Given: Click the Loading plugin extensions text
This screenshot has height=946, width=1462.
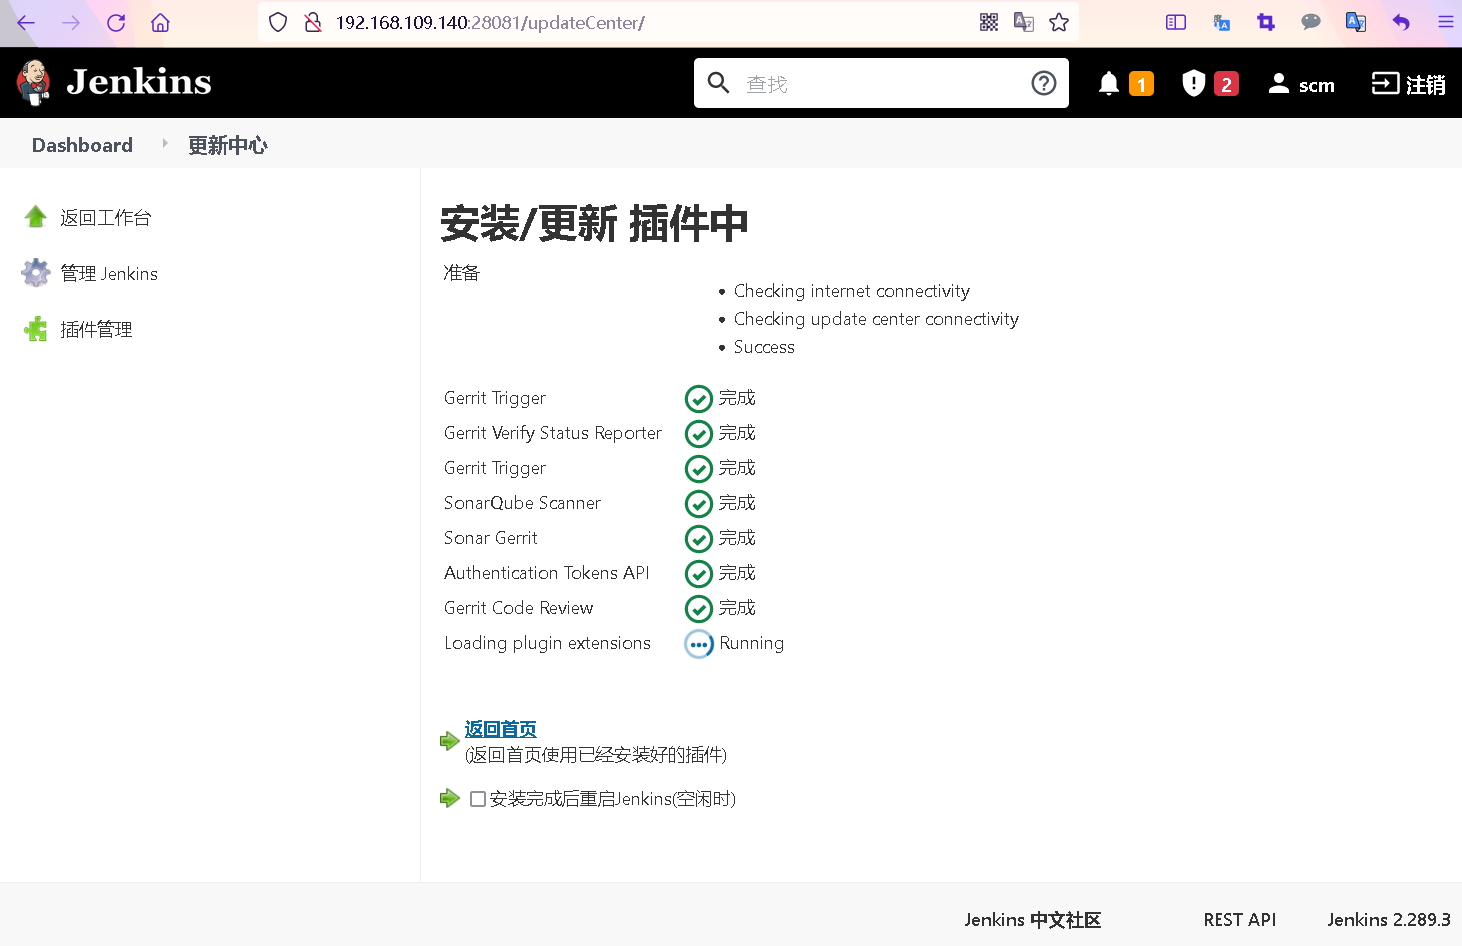Looking at the screenshot, I should coord(547,643).
